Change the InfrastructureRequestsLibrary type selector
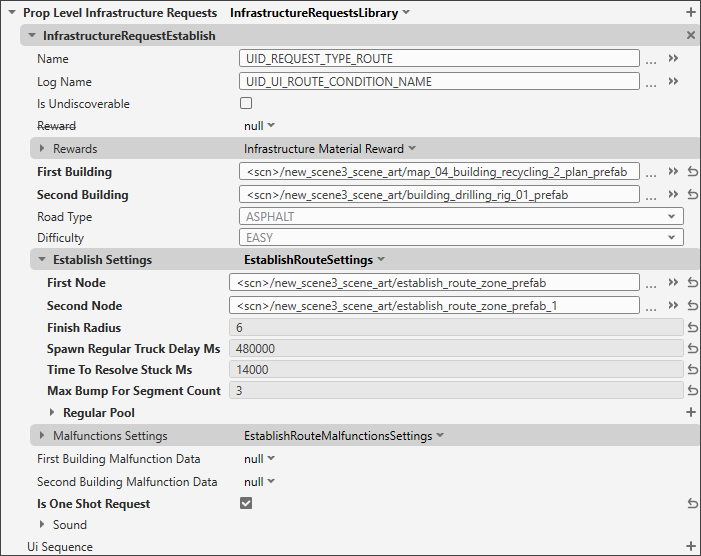This screenshot has width=701, height=556. pyautogui.click(x=320, y=13)
